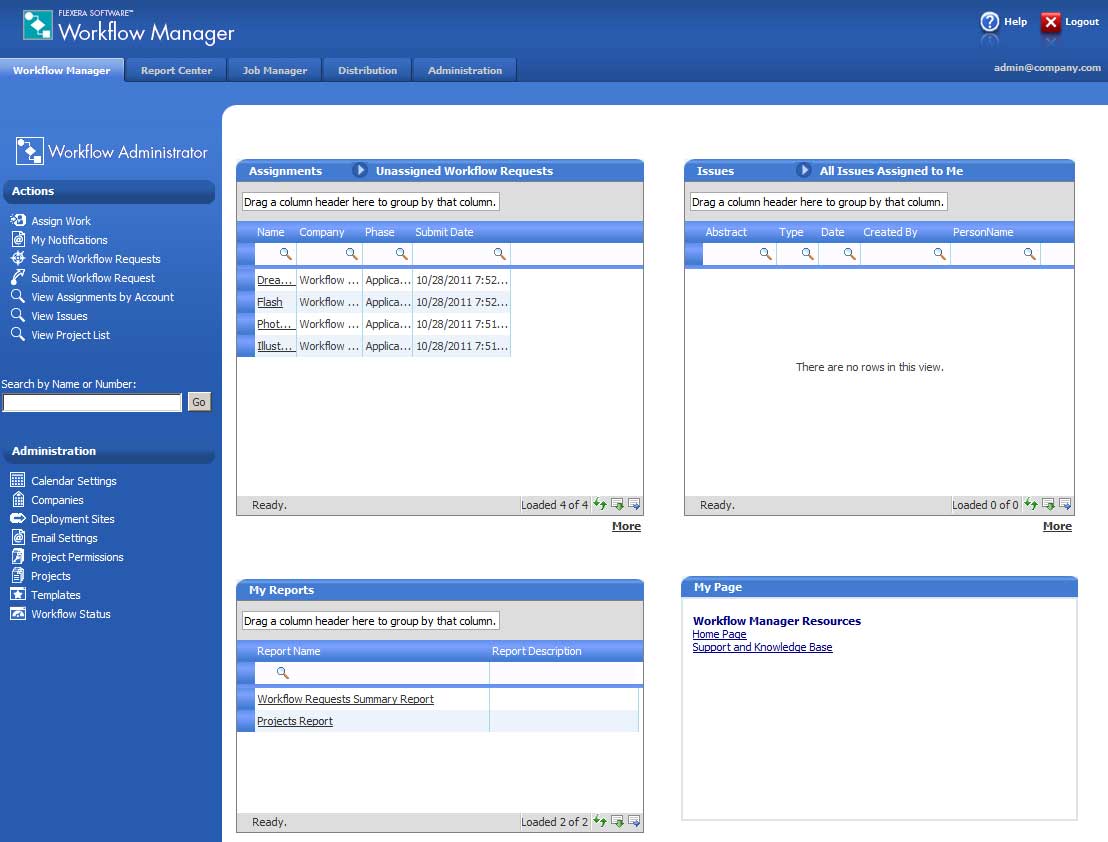Viewport: 1108px width, 842px height.
Task: Refresh the My Reports grid icon
Action: pyautogui.click(x=600, y=822)
